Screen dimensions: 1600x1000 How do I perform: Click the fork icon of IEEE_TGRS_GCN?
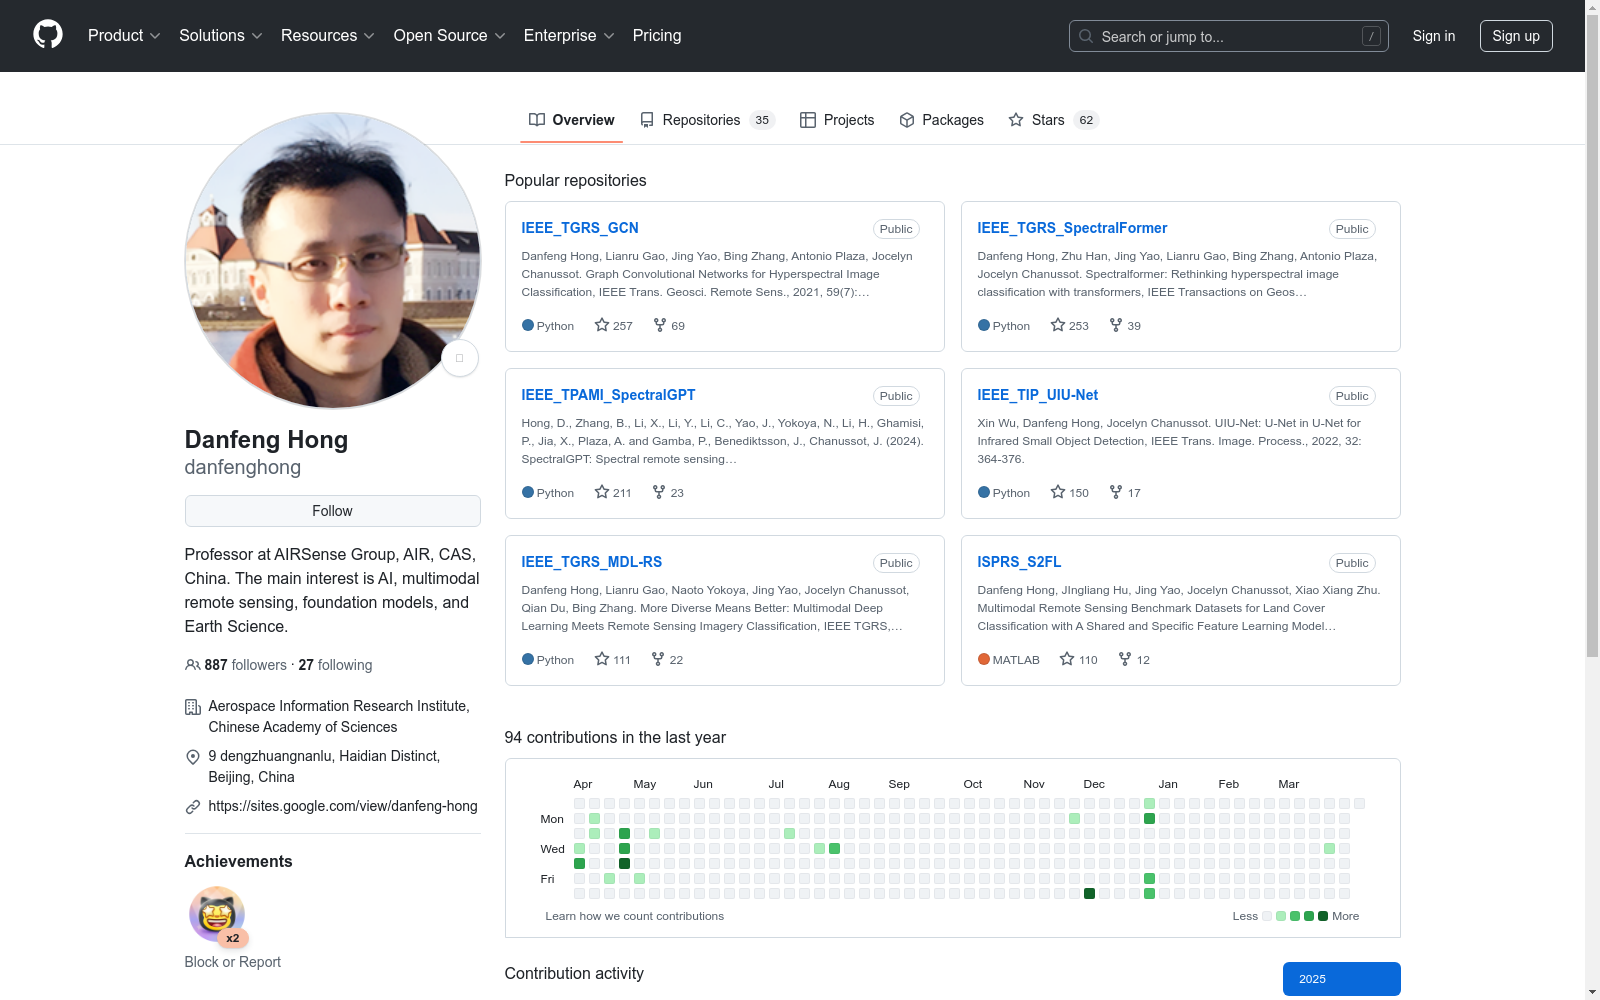coord(660,325)
